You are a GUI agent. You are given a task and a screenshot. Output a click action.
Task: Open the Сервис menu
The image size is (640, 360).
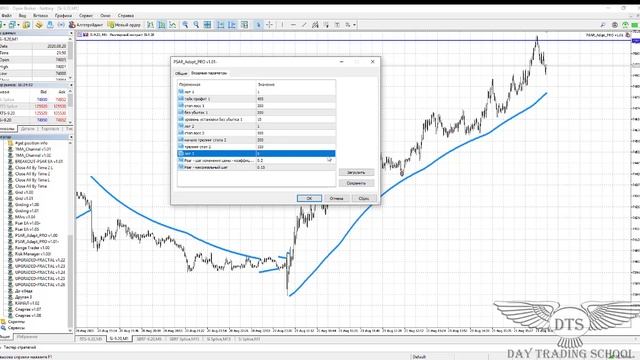coord(86,16)
